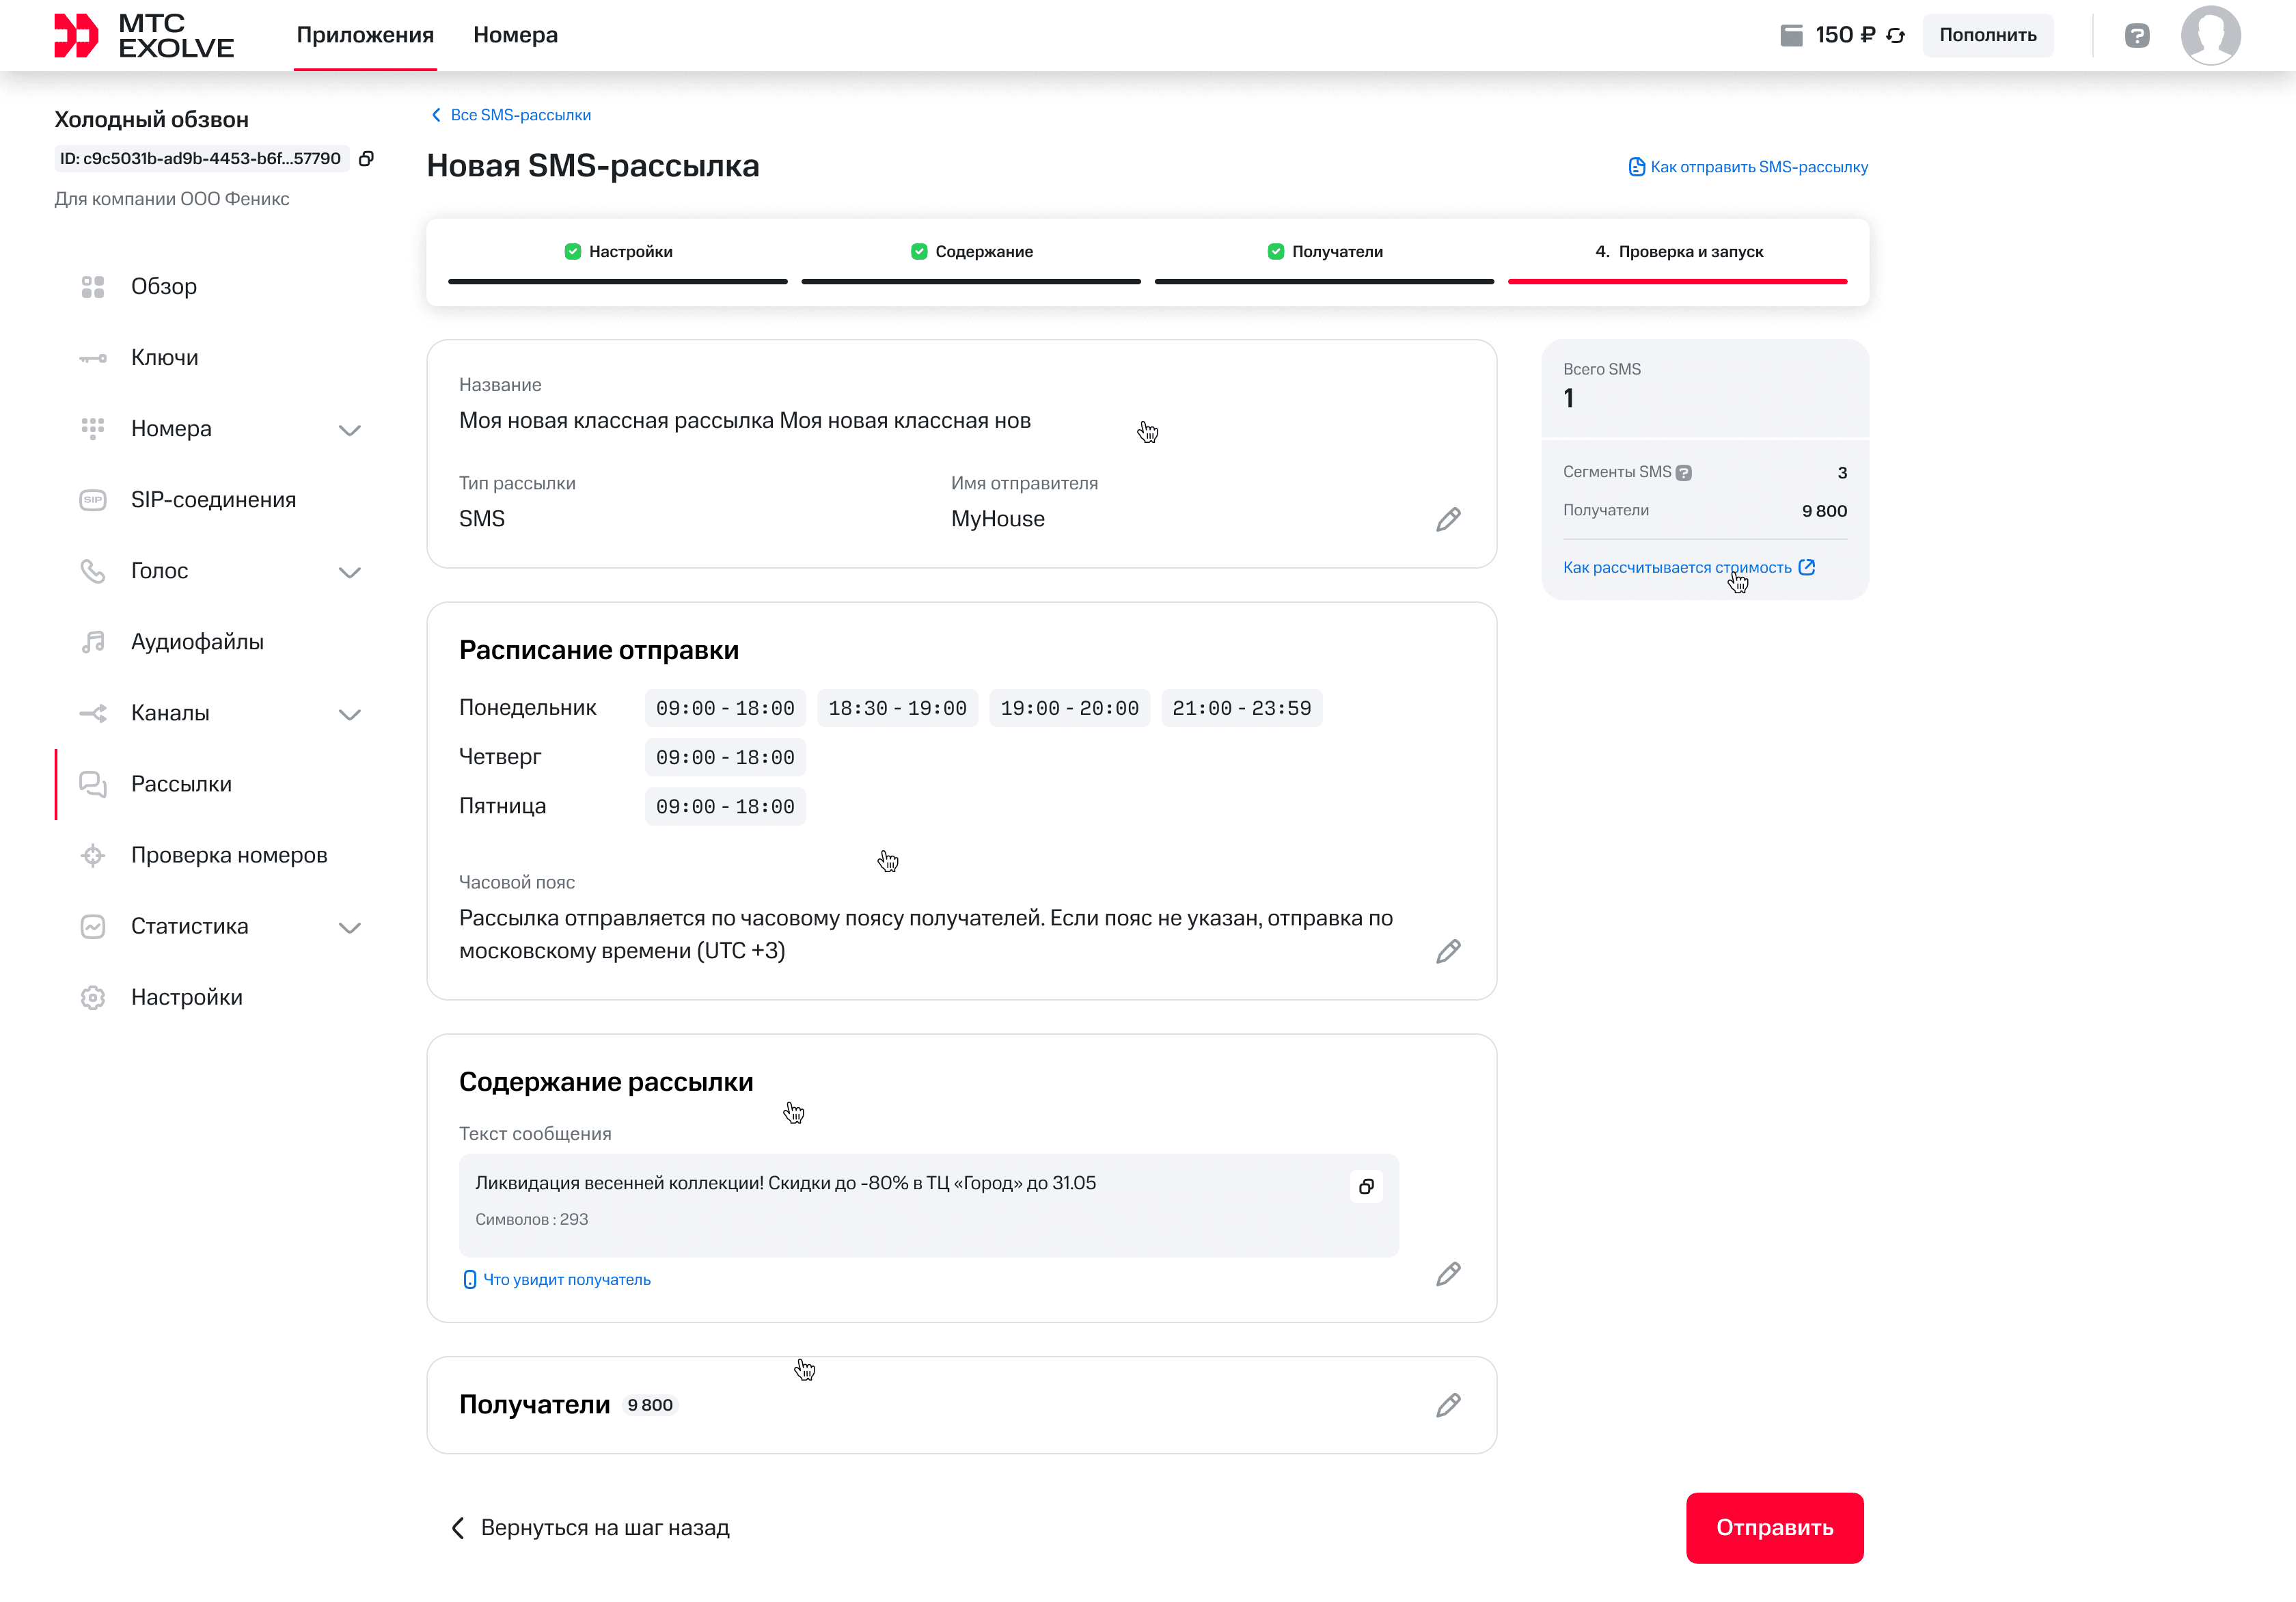Open Что увидит получатель preview link

point(557,1280)
